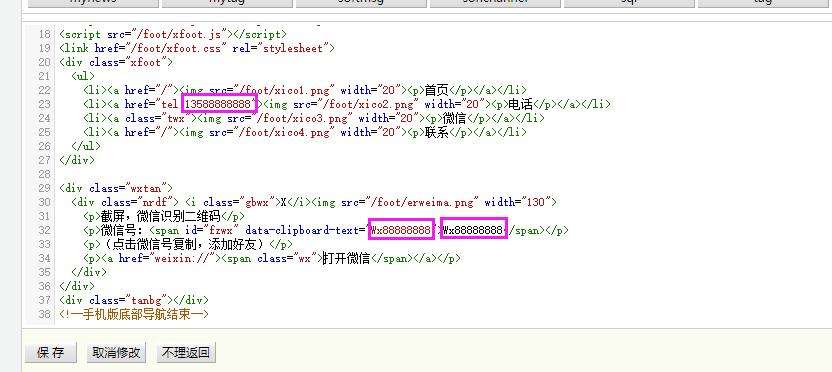Screen dimensions: 832x372
Task: Click the 微信 list item code line
Action: tap(314, 118)
